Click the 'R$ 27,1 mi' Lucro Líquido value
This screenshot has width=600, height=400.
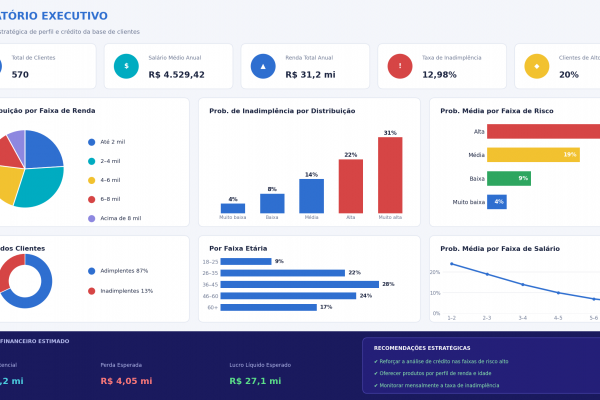[255, 381]
